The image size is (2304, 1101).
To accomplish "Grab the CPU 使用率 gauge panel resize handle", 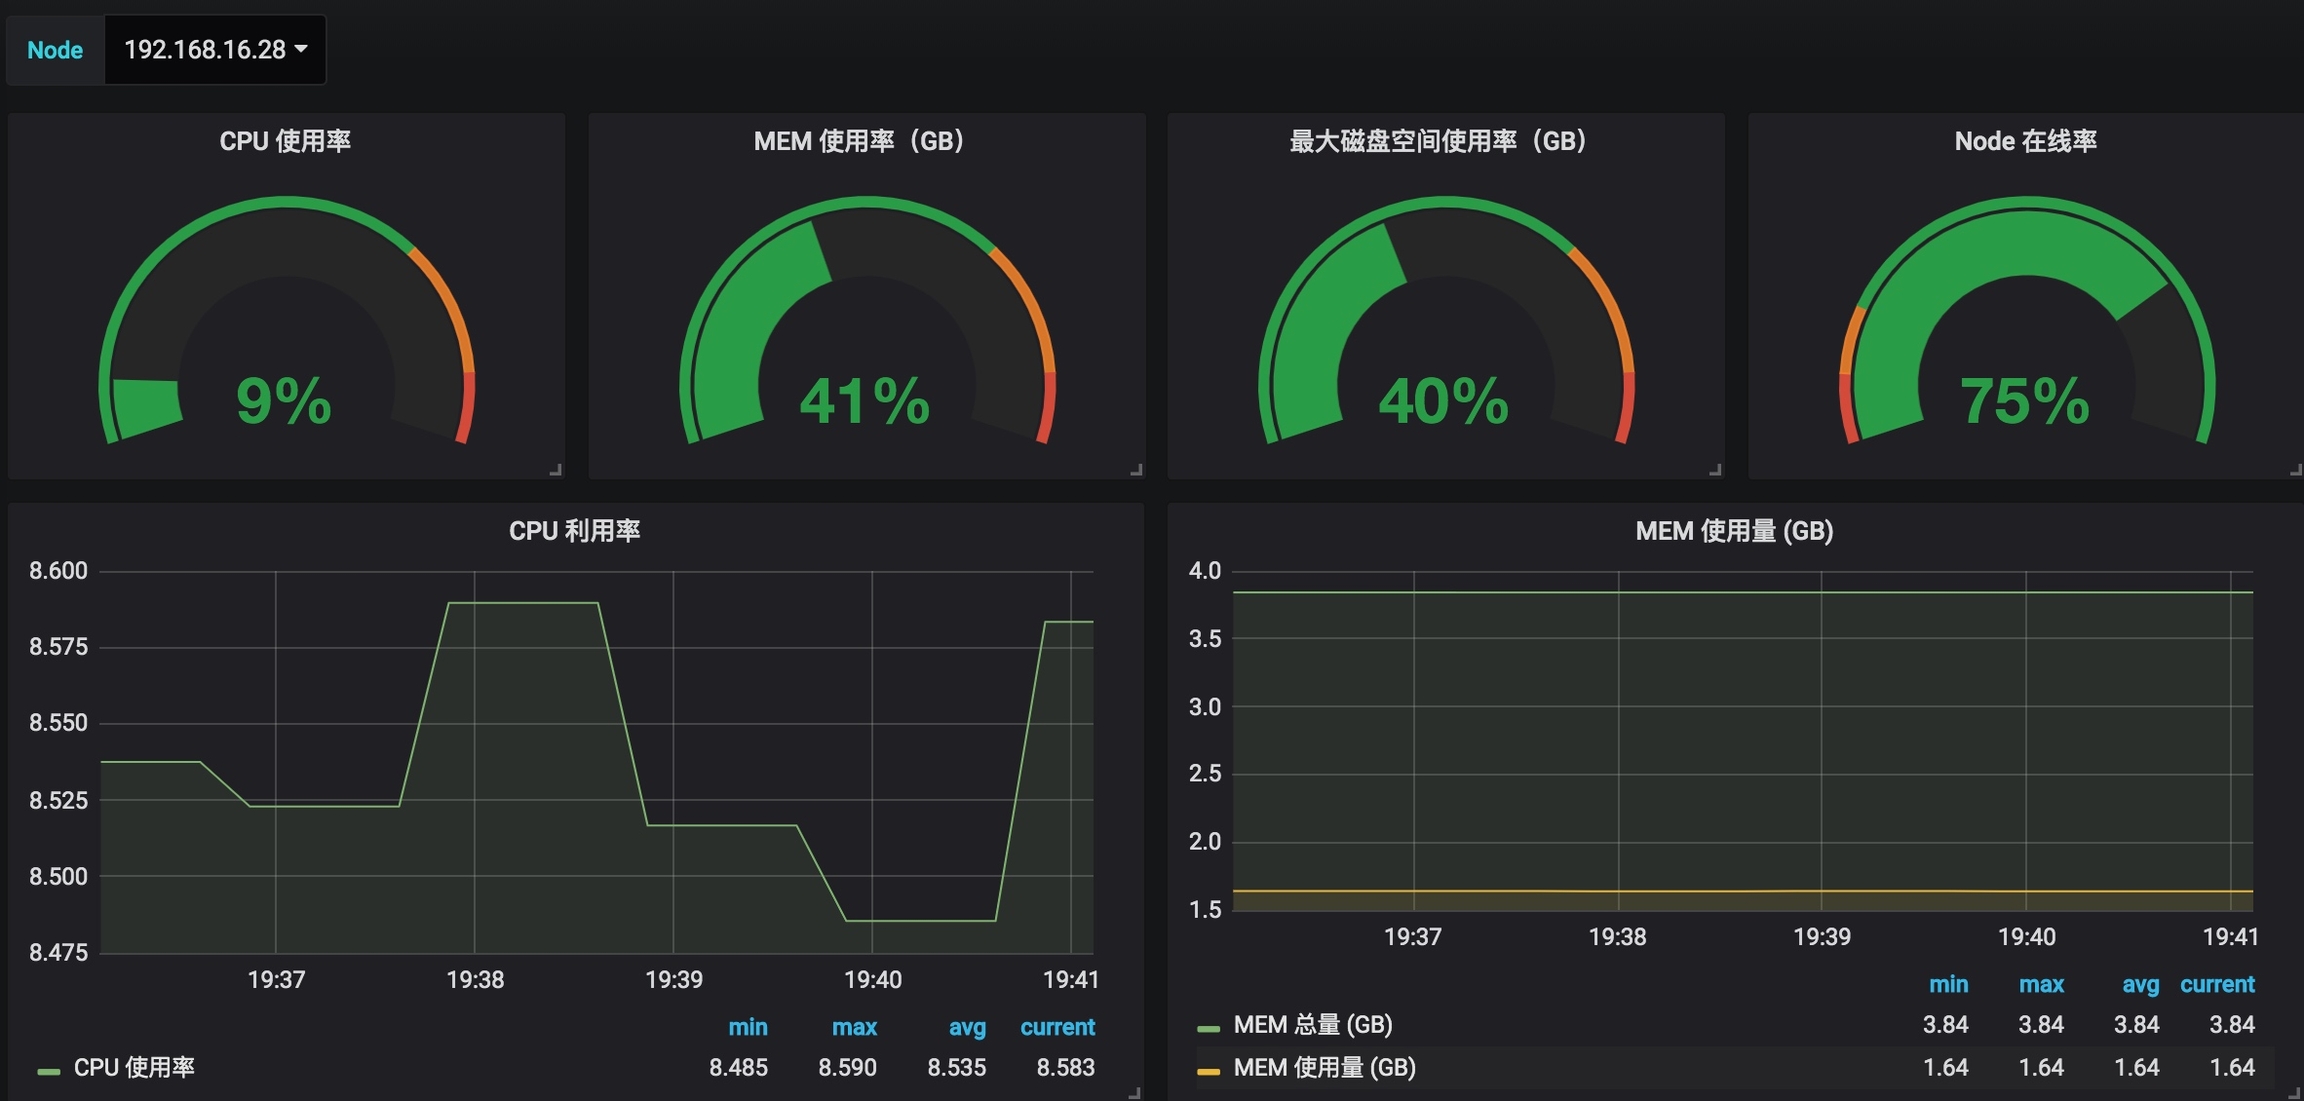I will (556, 470).
